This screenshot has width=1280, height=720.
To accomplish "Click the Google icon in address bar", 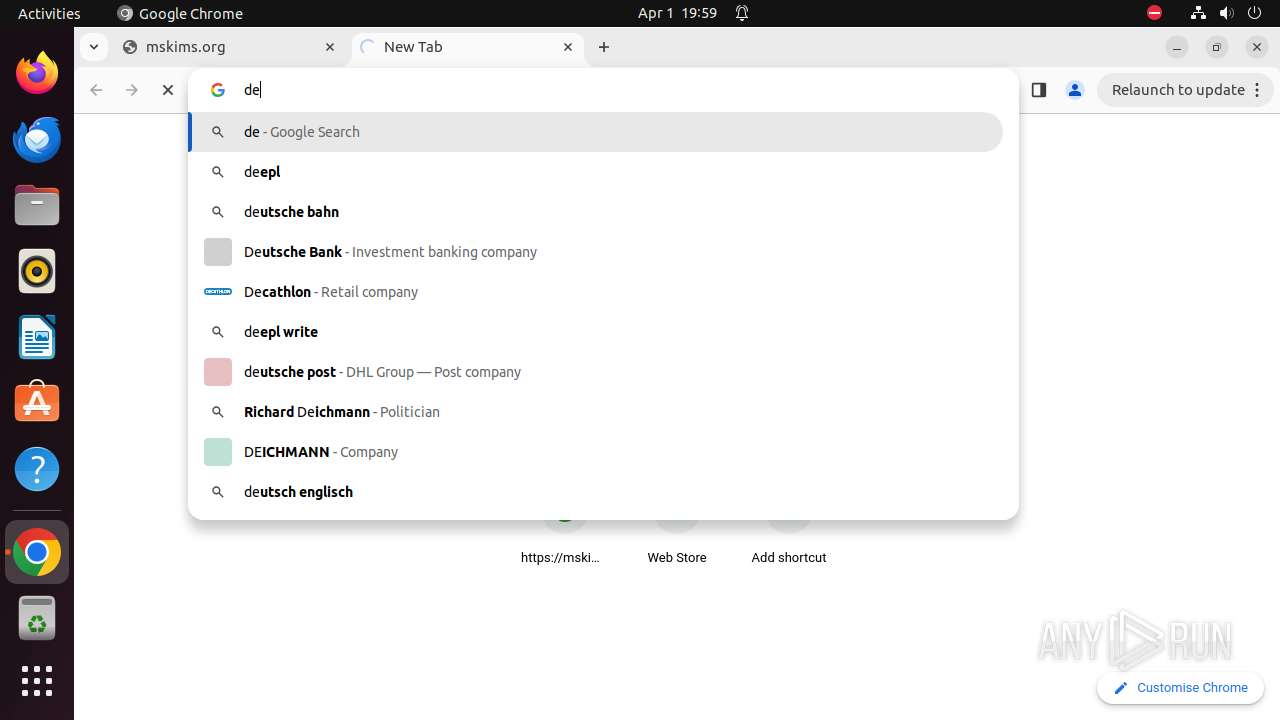I will [x=218, y=90].
